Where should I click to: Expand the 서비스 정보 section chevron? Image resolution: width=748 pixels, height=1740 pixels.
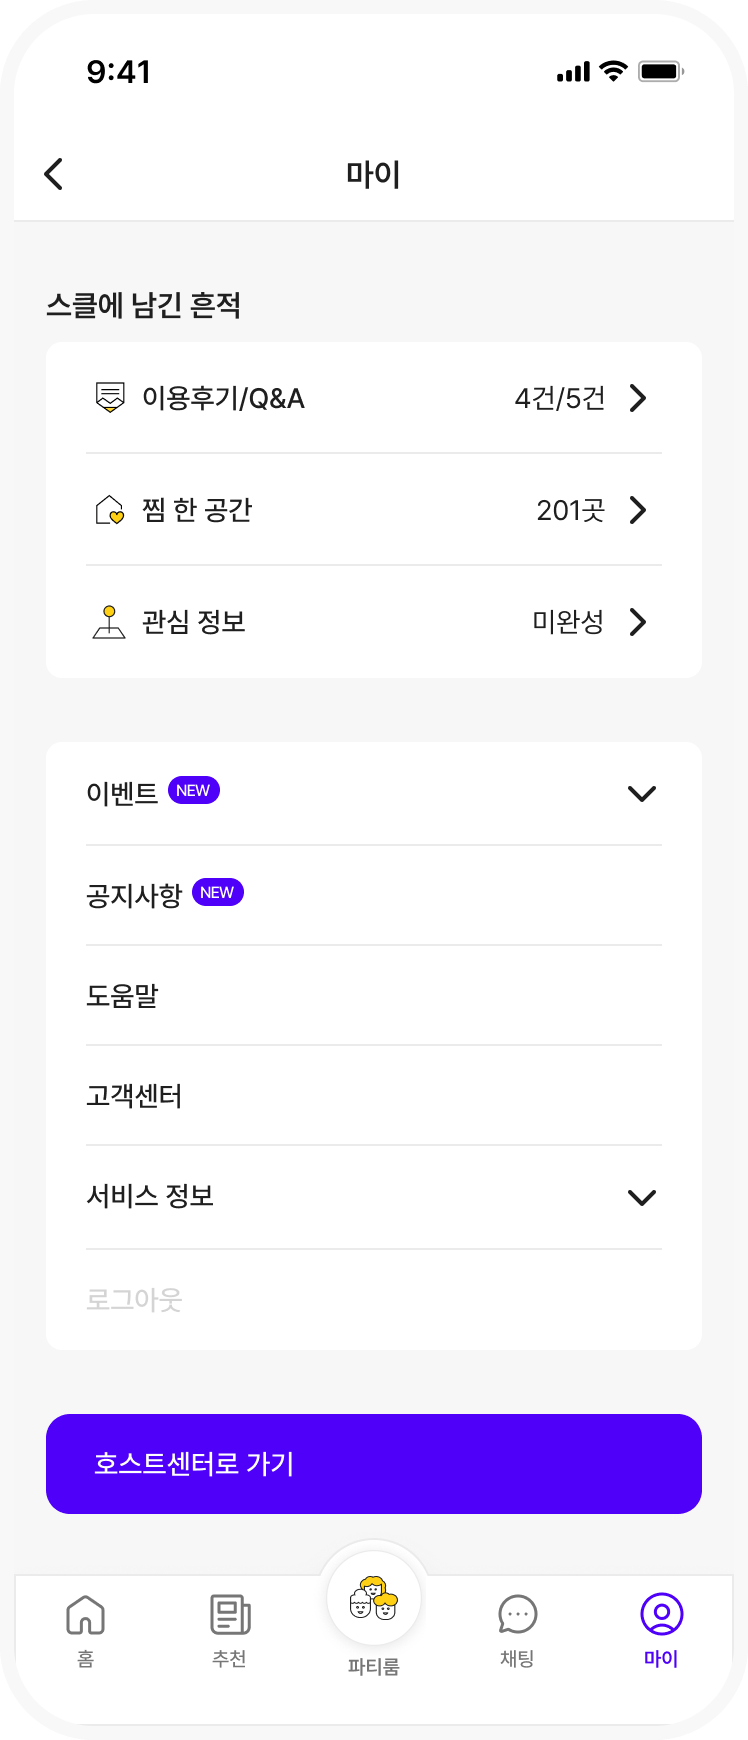click(641, 1197)
